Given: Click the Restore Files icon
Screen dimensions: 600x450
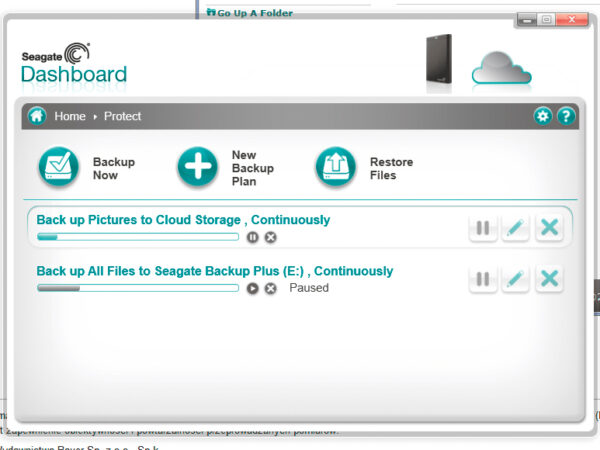Looking at the screenshot, I should (335, 168).
